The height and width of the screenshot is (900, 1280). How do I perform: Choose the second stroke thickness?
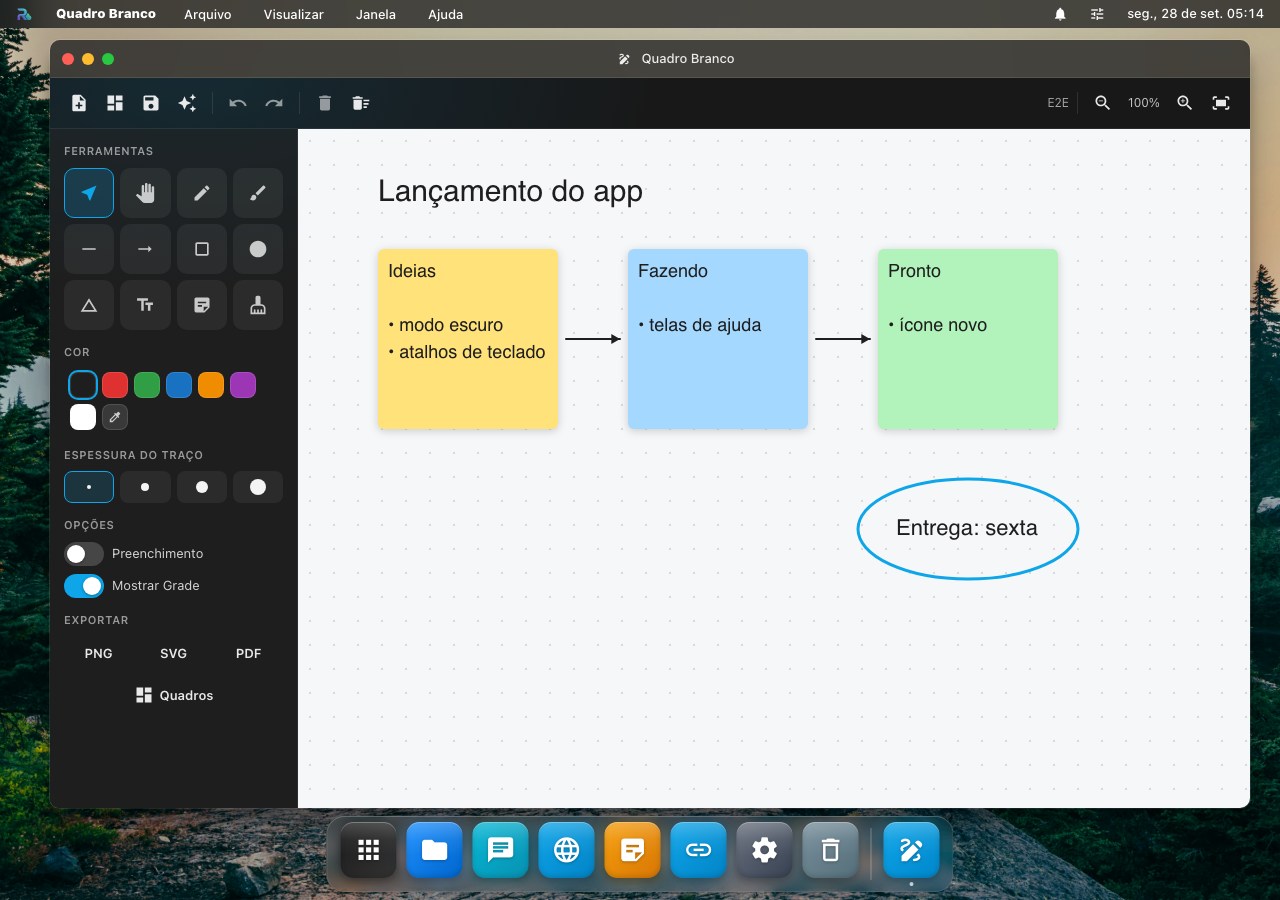tap(145, 487)
